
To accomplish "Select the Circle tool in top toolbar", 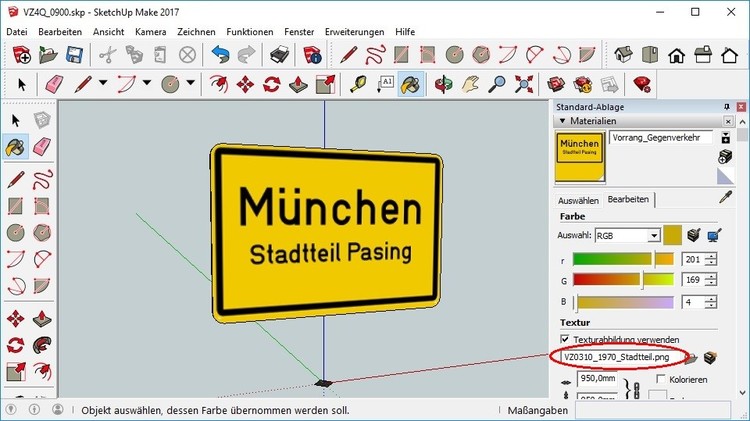I will (454, 55).
